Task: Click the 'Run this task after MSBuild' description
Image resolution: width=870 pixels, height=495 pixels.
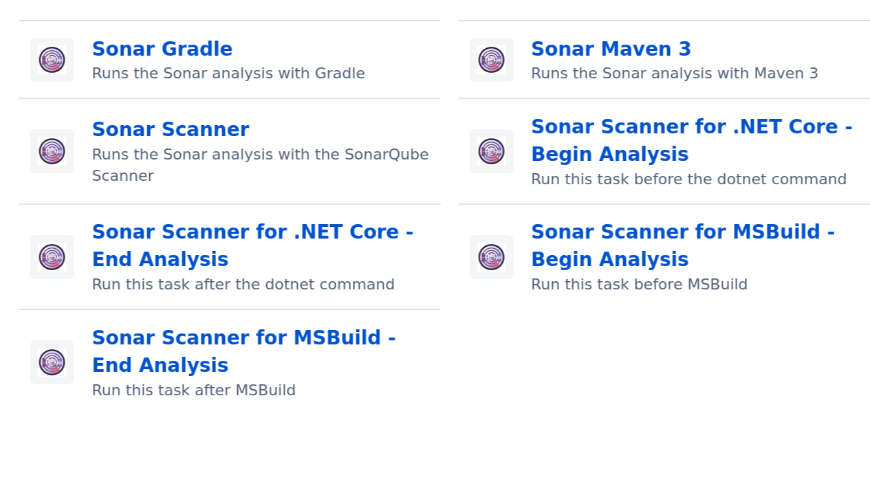Action: click(194, 390)
